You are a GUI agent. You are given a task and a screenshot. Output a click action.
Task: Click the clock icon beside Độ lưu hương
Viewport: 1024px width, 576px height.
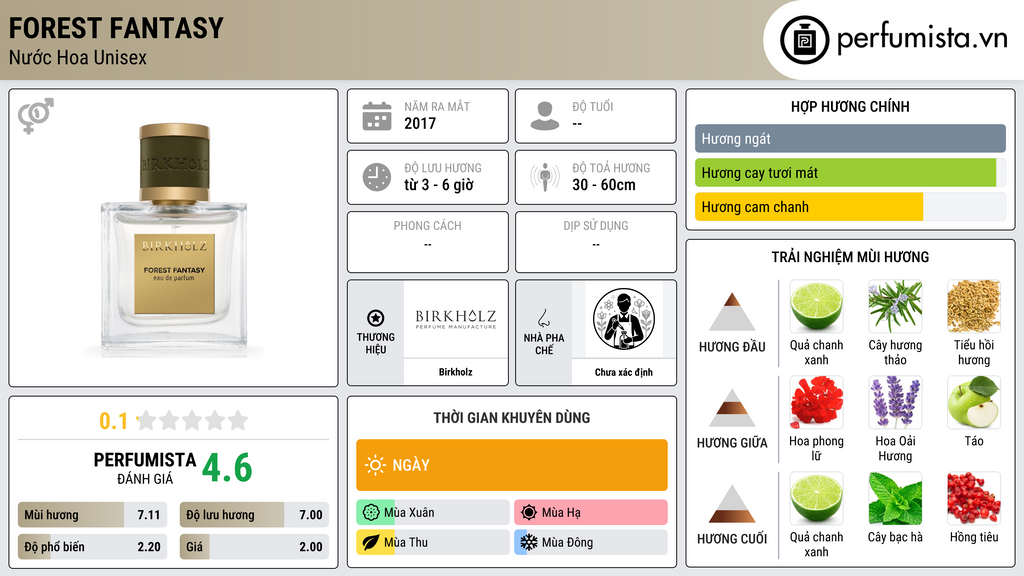point(377,177)
